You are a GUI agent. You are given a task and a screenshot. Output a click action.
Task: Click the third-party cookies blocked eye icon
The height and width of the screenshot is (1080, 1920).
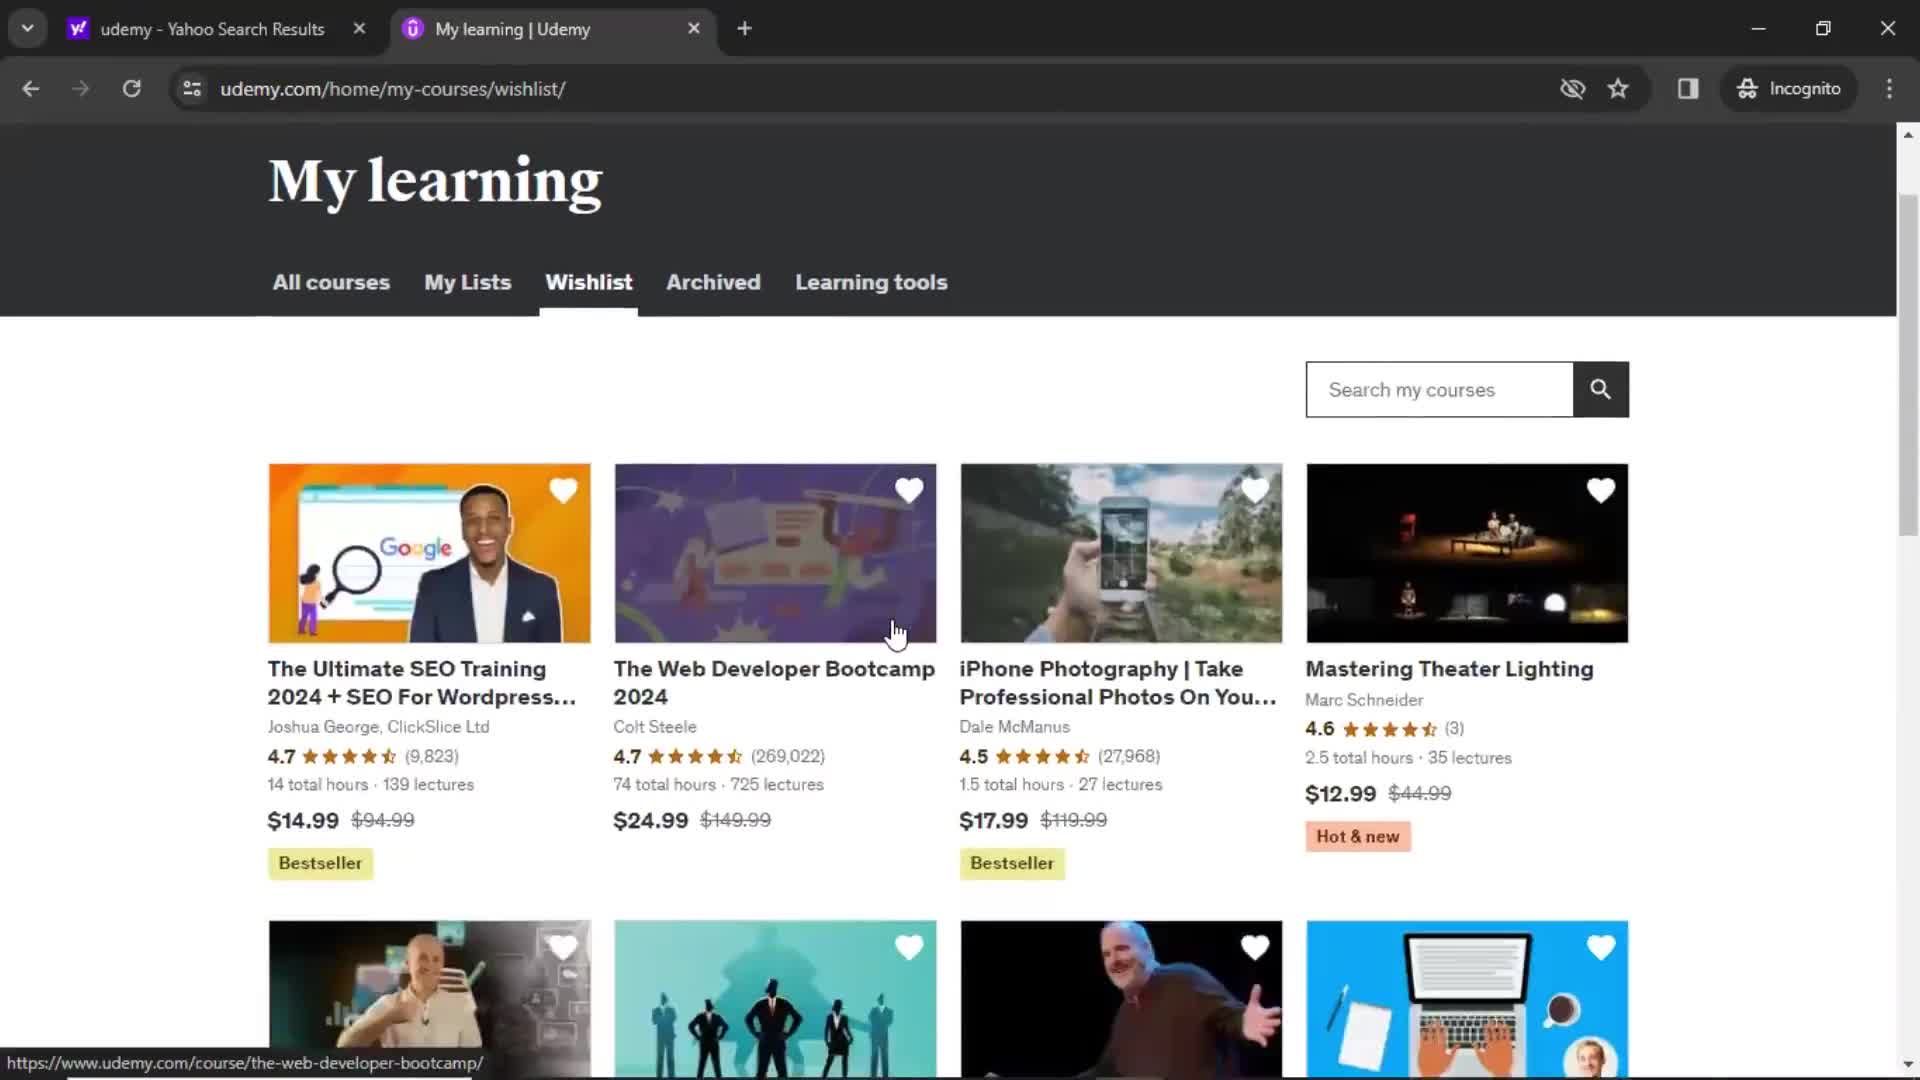click(x=1572, y=89)
